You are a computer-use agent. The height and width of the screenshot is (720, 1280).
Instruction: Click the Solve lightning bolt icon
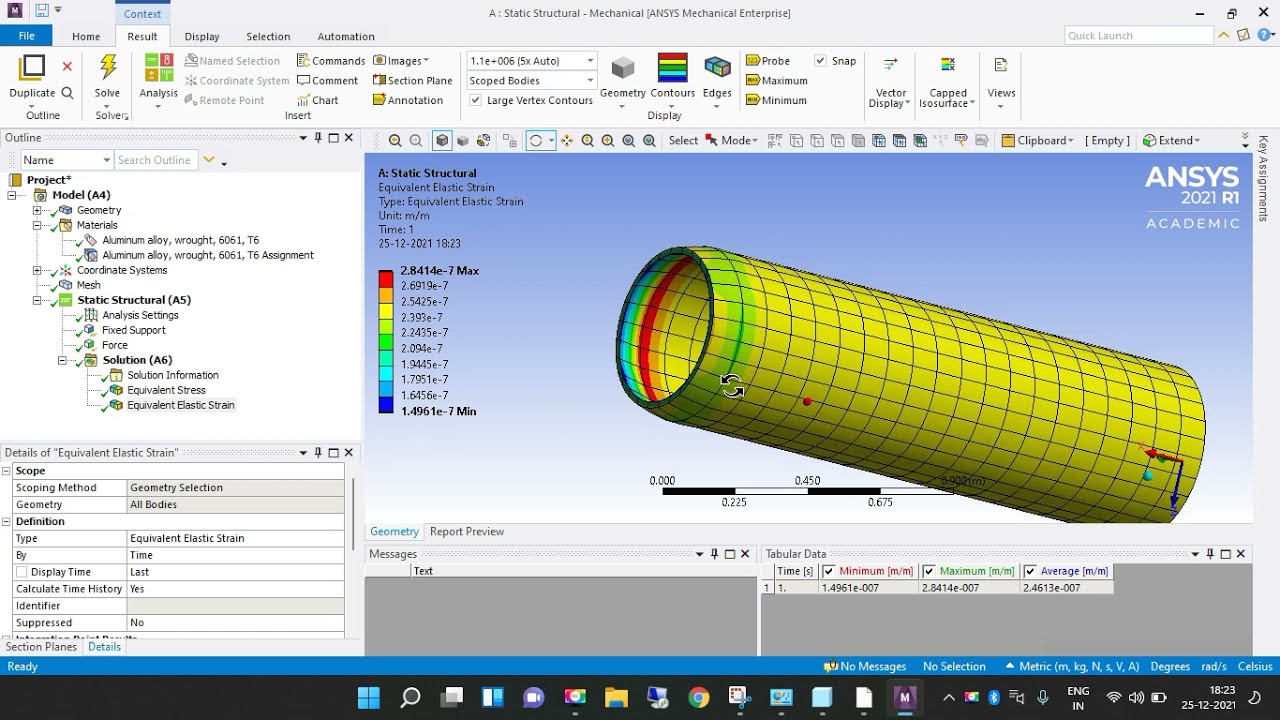pyautogui.click(x=108, y=67)
